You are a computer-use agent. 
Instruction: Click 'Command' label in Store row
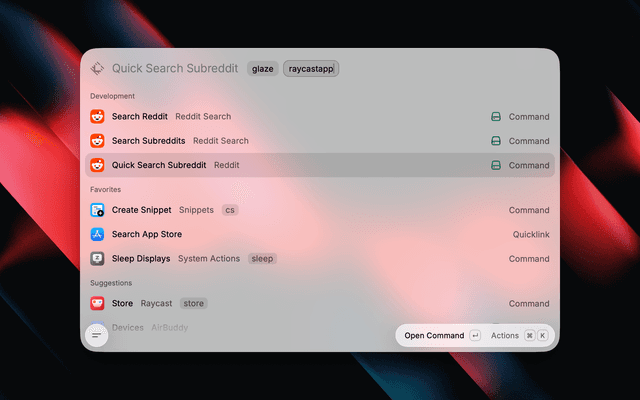529,304
